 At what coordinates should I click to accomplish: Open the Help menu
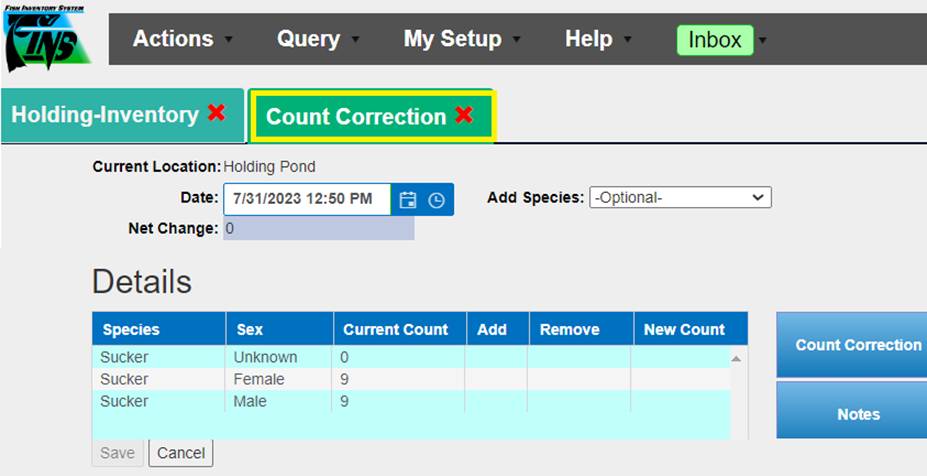pos(597,39)
